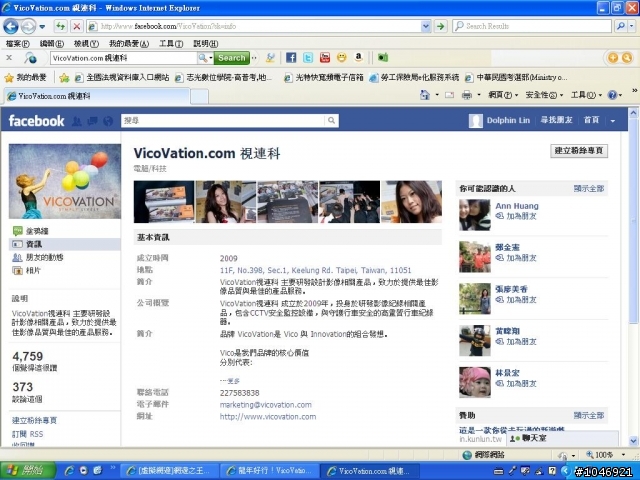Click the add to favorites bar star icon
Viewport: 640px width, 480px height.
click(64, 78)
